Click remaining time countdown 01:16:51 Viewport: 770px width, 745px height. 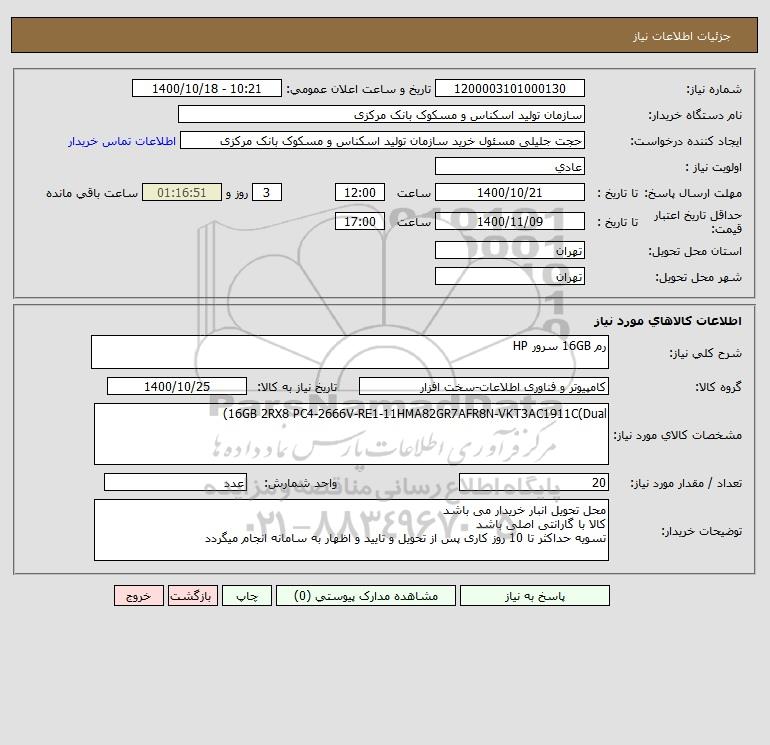182,193
